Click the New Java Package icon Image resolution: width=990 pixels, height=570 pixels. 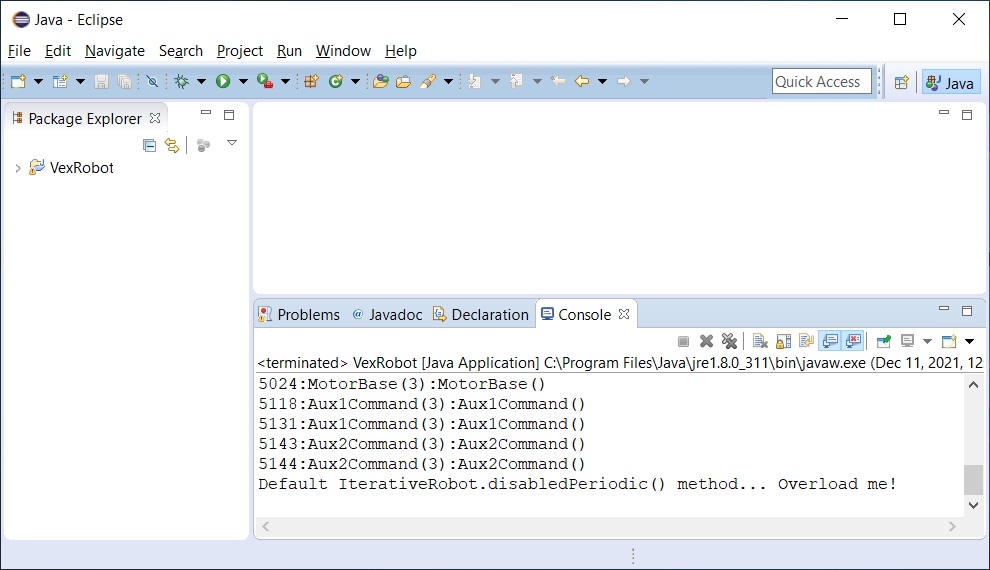coord(311,81)
